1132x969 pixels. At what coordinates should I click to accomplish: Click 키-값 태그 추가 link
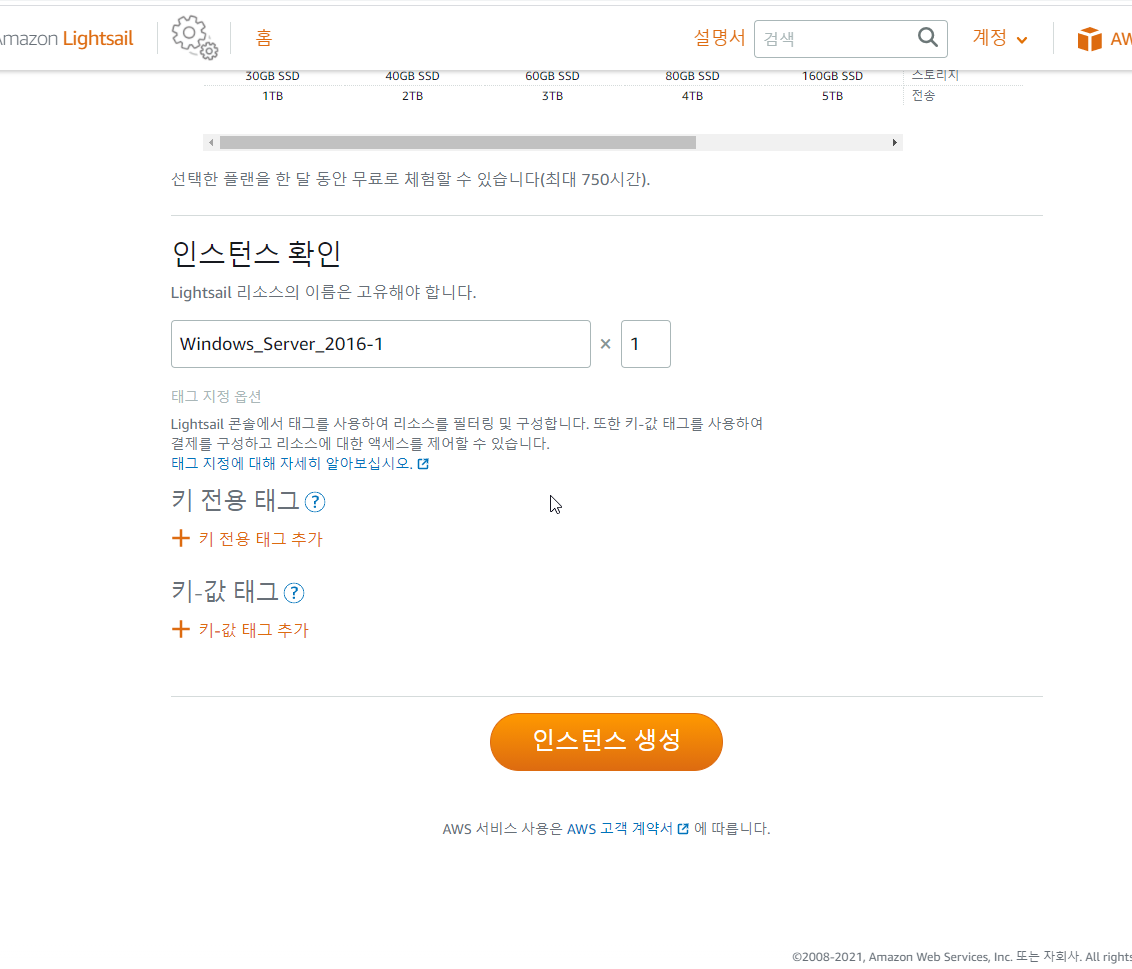pos(253,630)
